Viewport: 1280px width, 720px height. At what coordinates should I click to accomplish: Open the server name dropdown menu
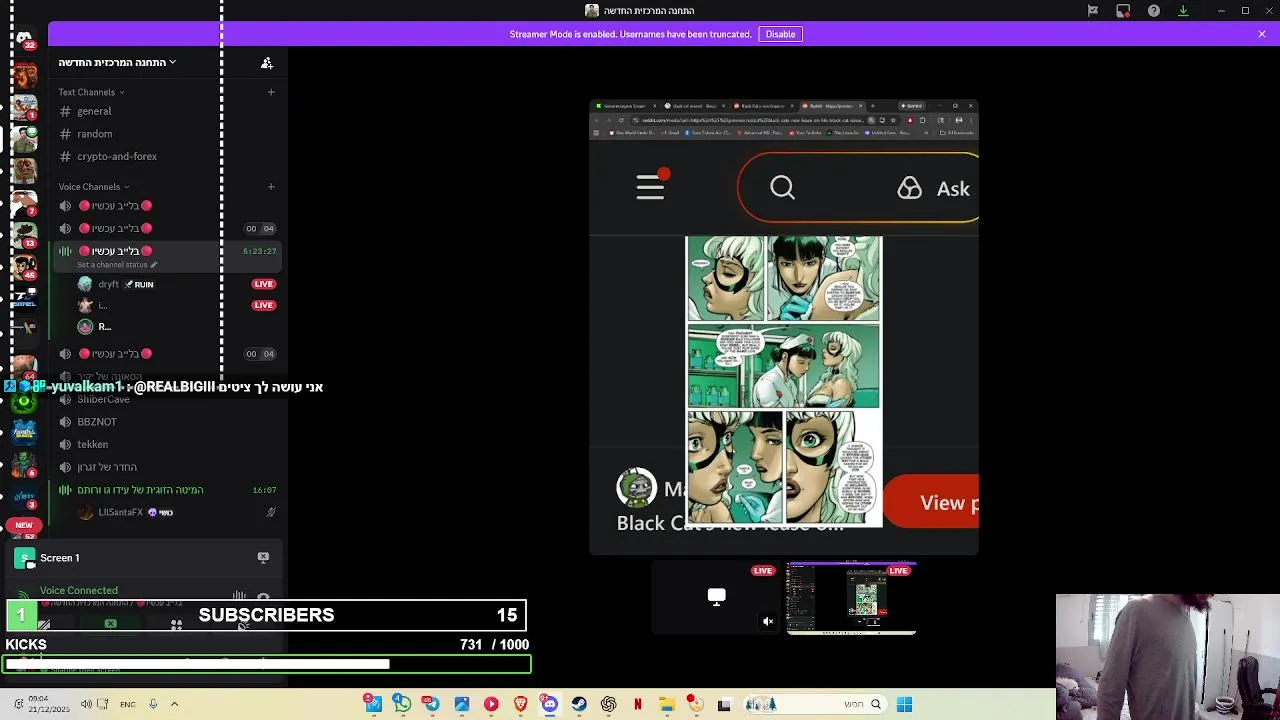click(117, 62)
